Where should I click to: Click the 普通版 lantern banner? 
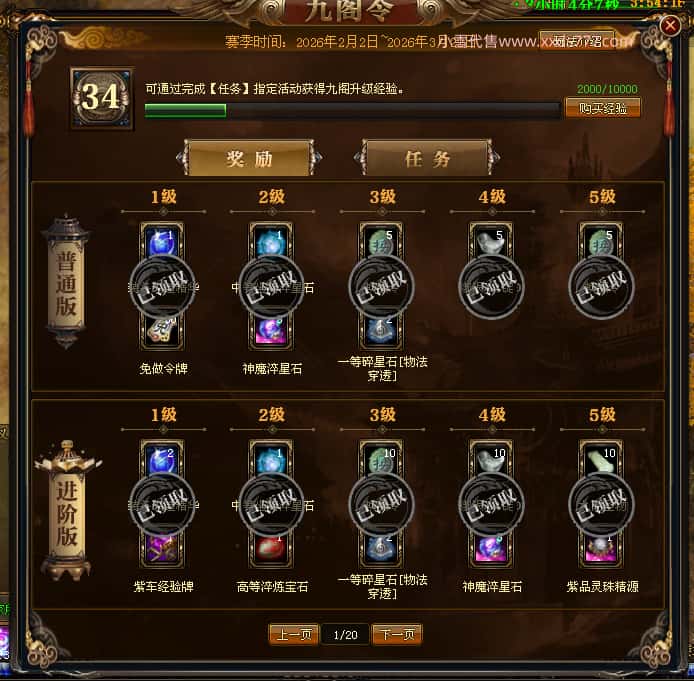66,282
